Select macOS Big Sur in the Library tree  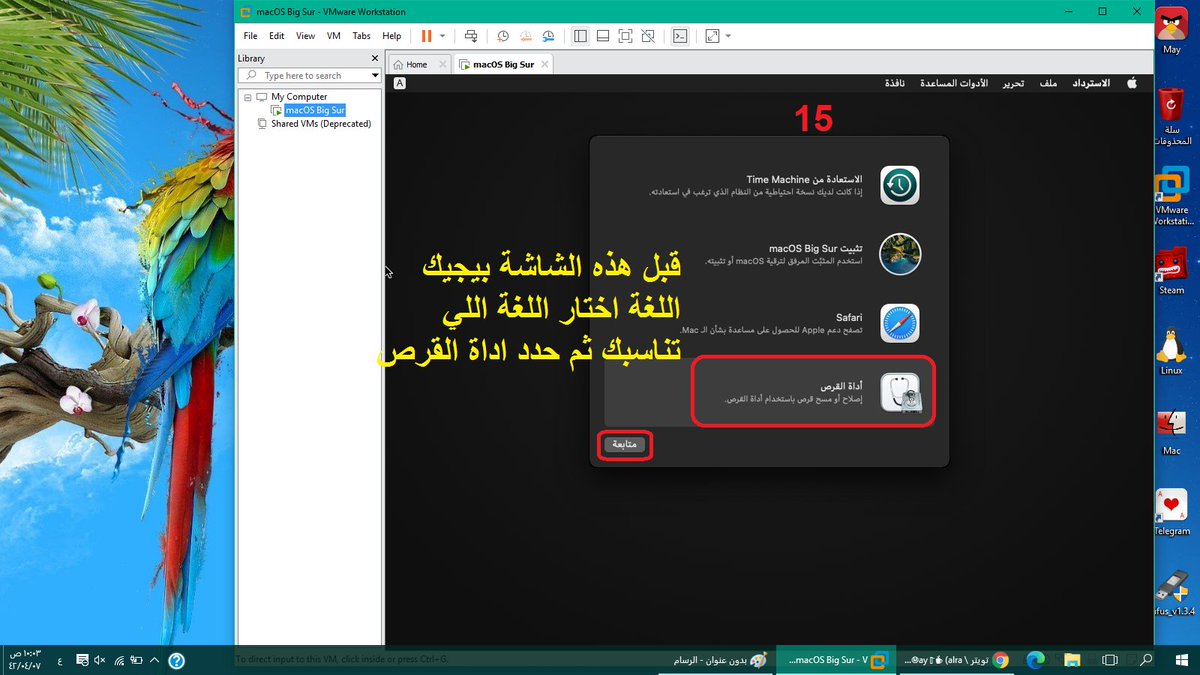tap(315, 110)
